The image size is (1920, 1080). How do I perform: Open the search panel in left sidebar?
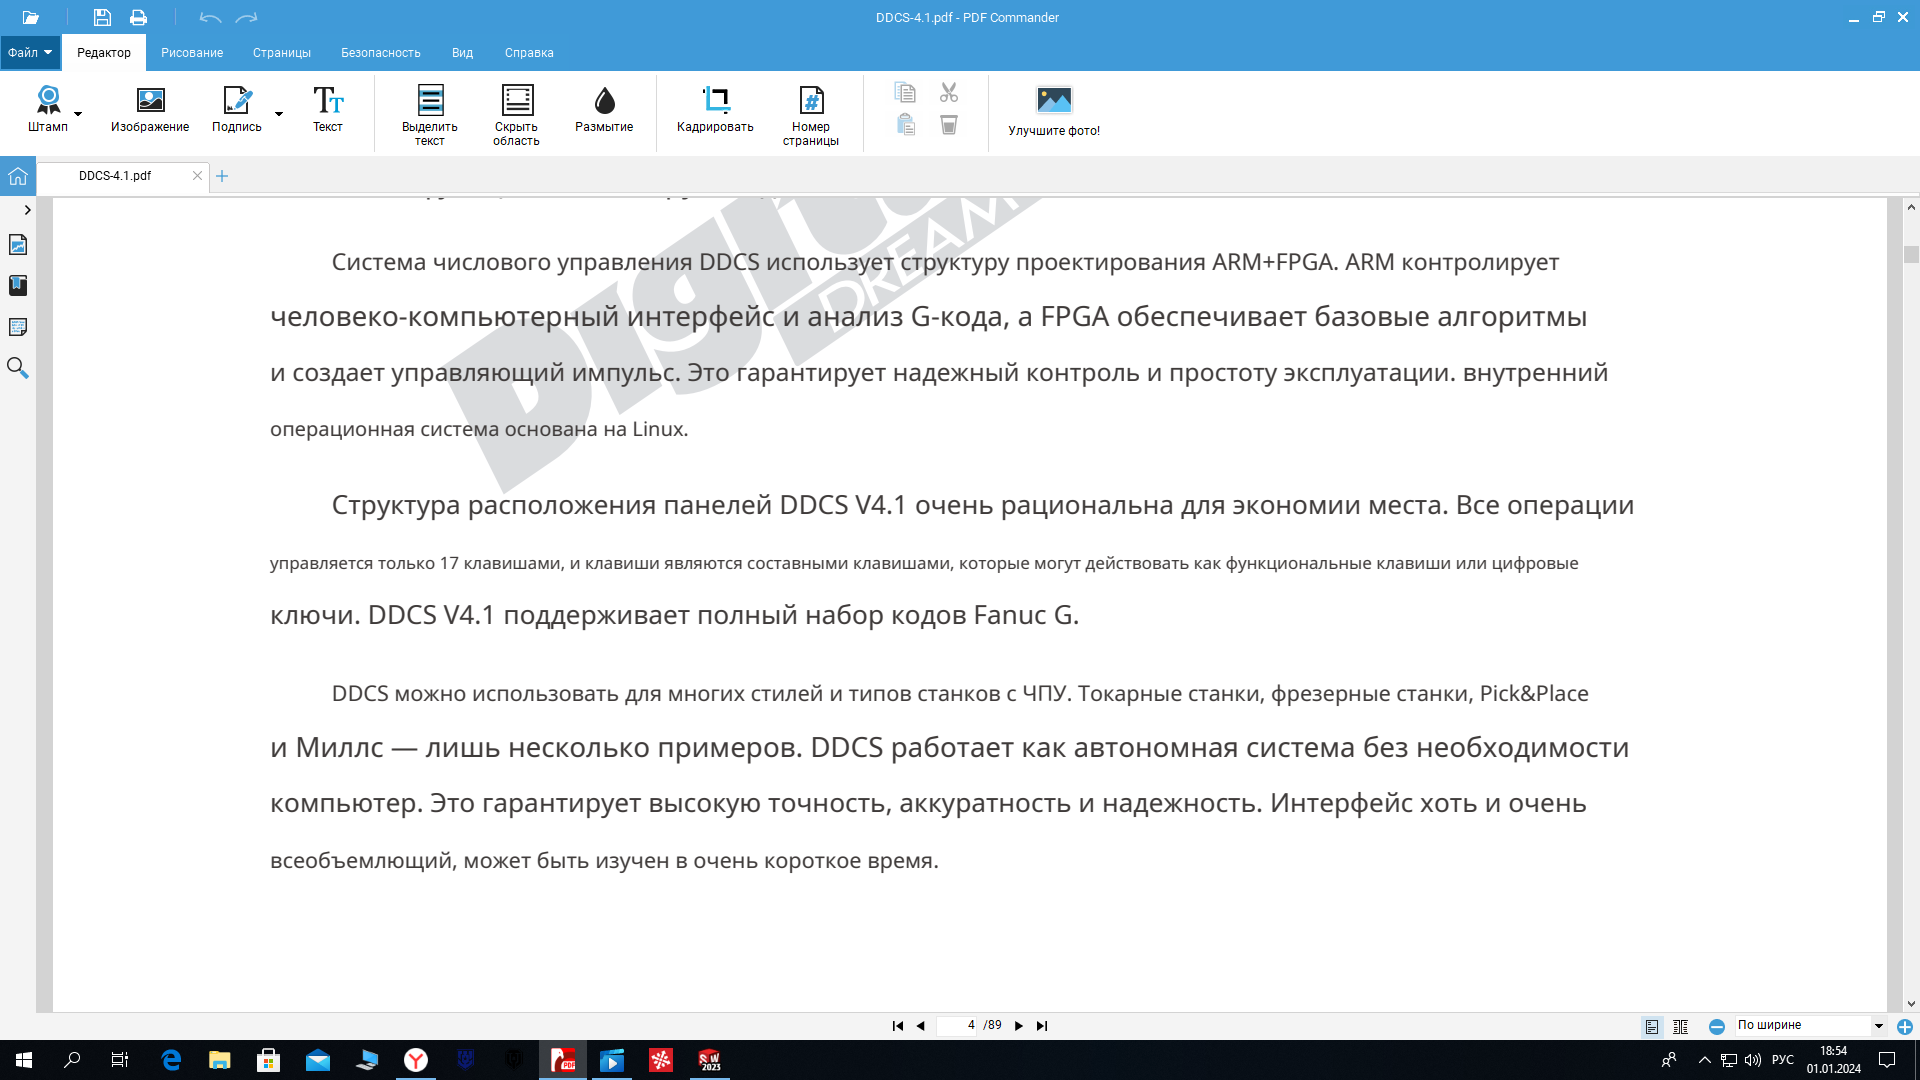click(x=18, y=368)
